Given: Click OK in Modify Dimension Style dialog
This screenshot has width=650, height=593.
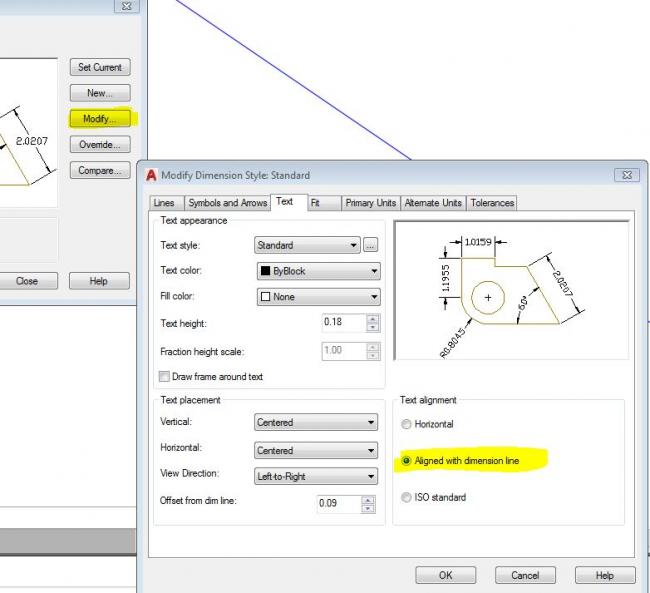Looking at the screenshot, I should pyautogui.click(x=446, y=575).
